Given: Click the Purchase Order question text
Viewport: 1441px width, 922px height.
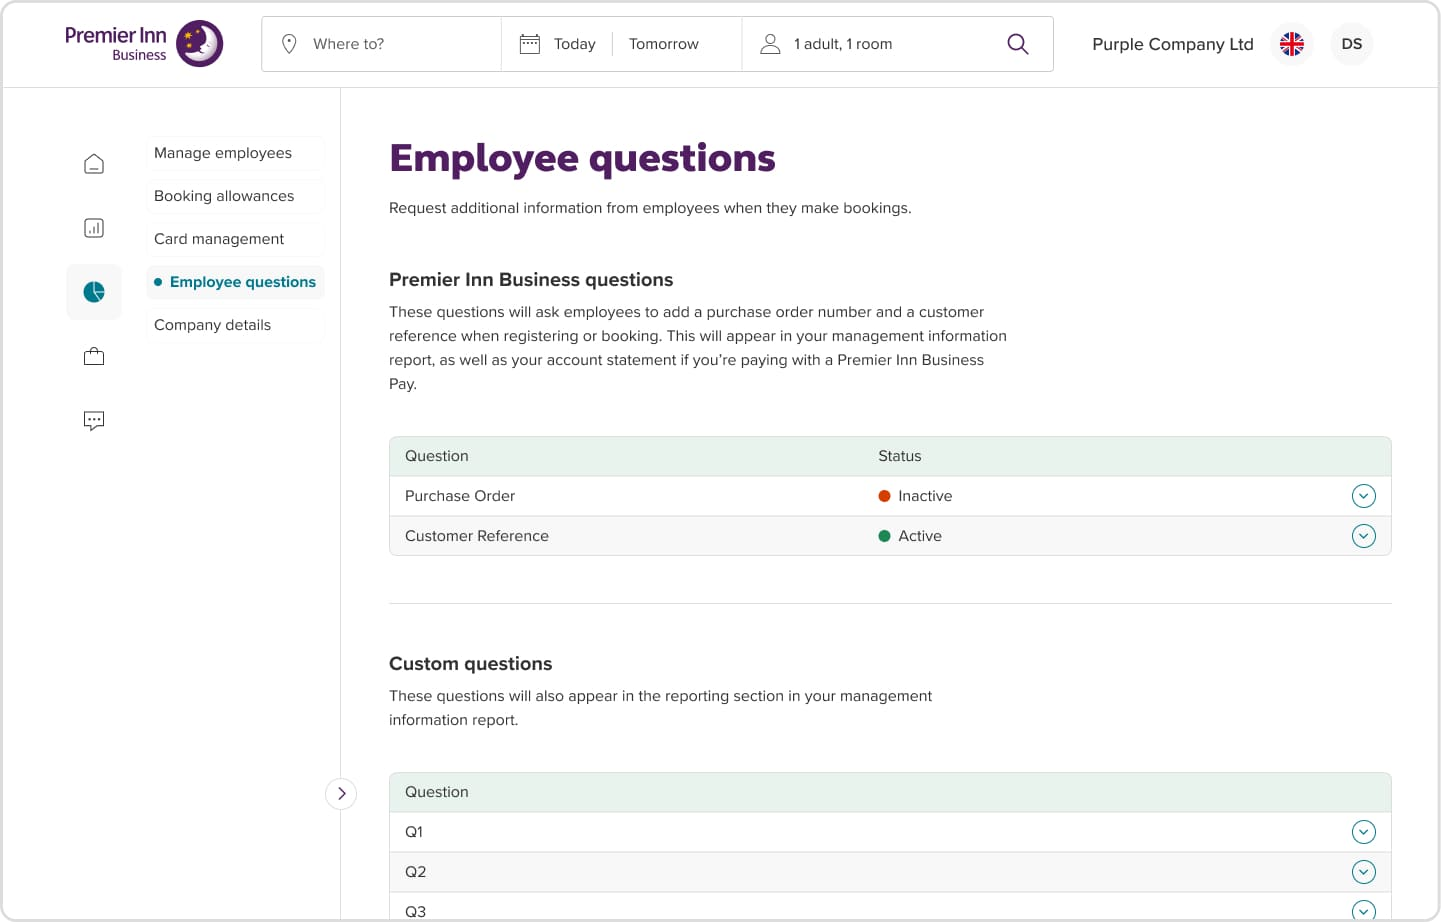Looking at the screenshot, I should tap(460, 496).
